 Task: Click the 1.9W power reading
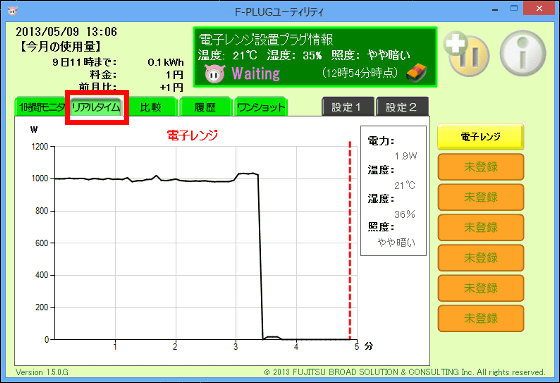[x=406, y=156]
